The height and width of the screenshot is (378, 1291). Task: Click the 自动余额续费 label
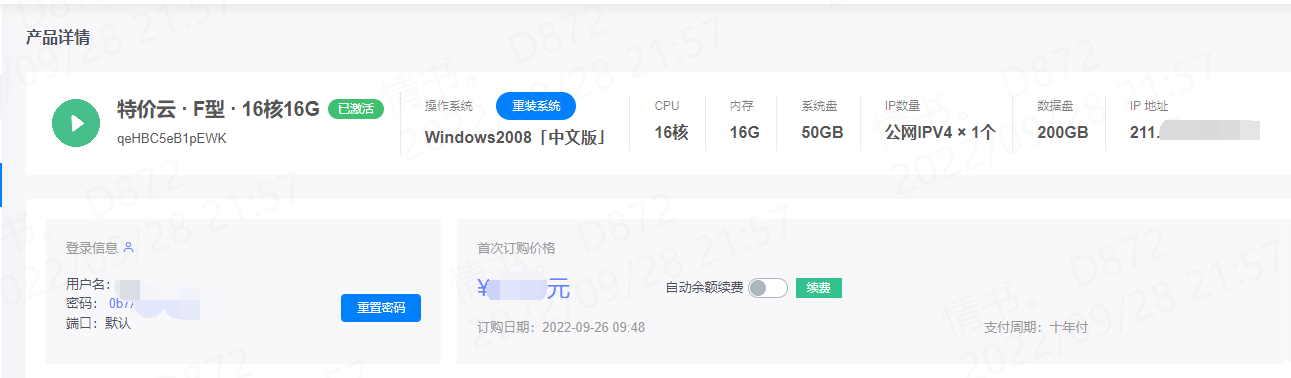(x=704, y=288)
